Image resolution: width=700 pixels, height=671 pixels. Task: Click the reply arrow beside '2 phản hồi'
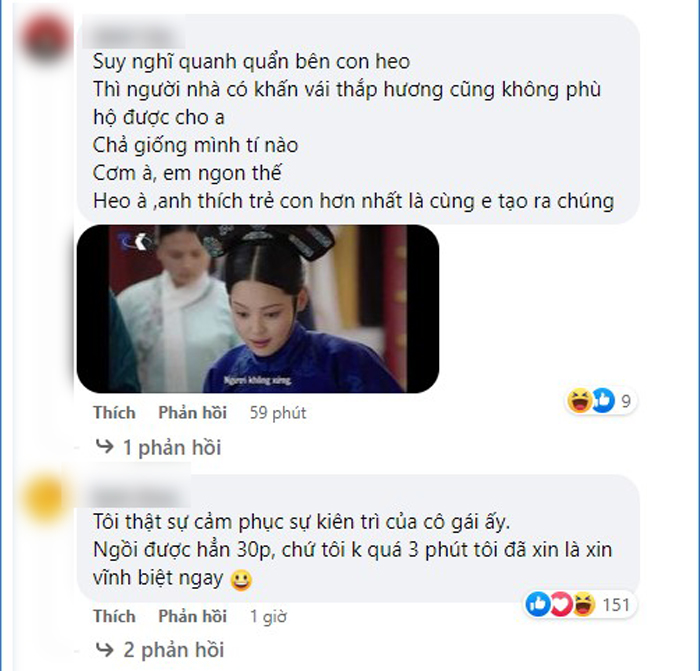click(x=104, y=650)
